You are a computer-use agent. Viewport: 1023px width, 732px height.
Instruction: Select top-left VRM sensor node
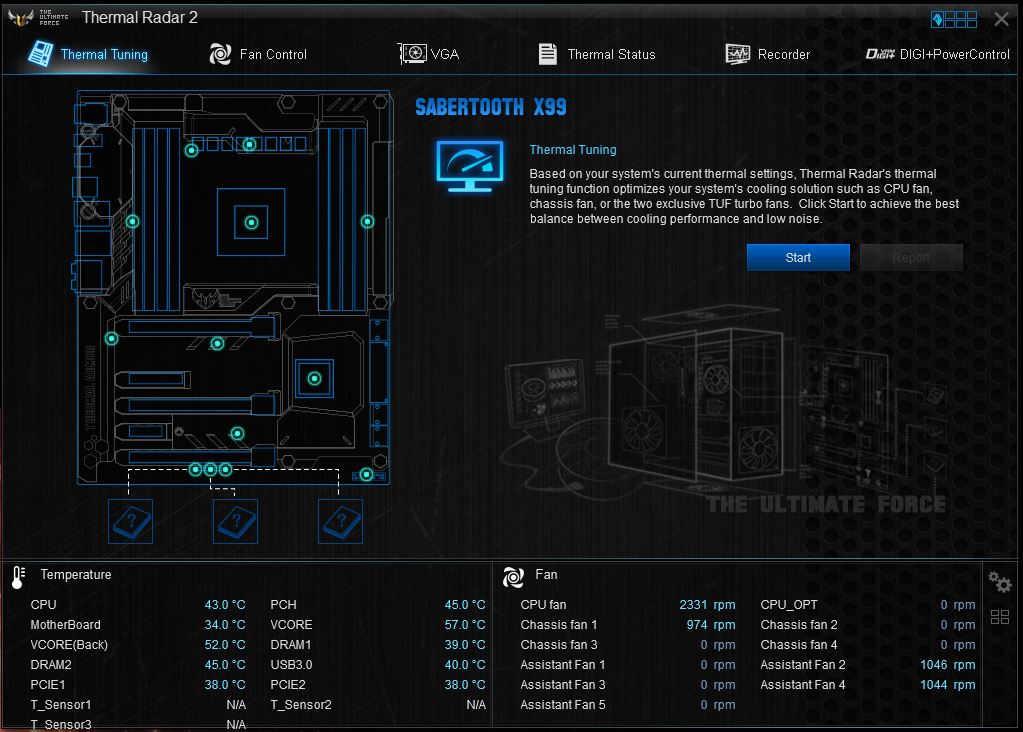191,151
